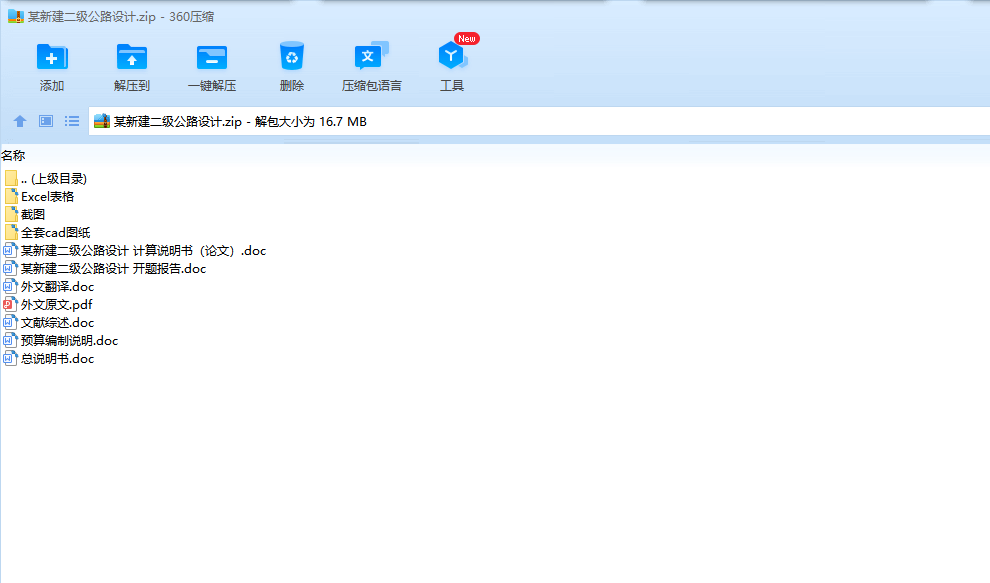Select the file 外文原文.pdf

coord(57,304)
